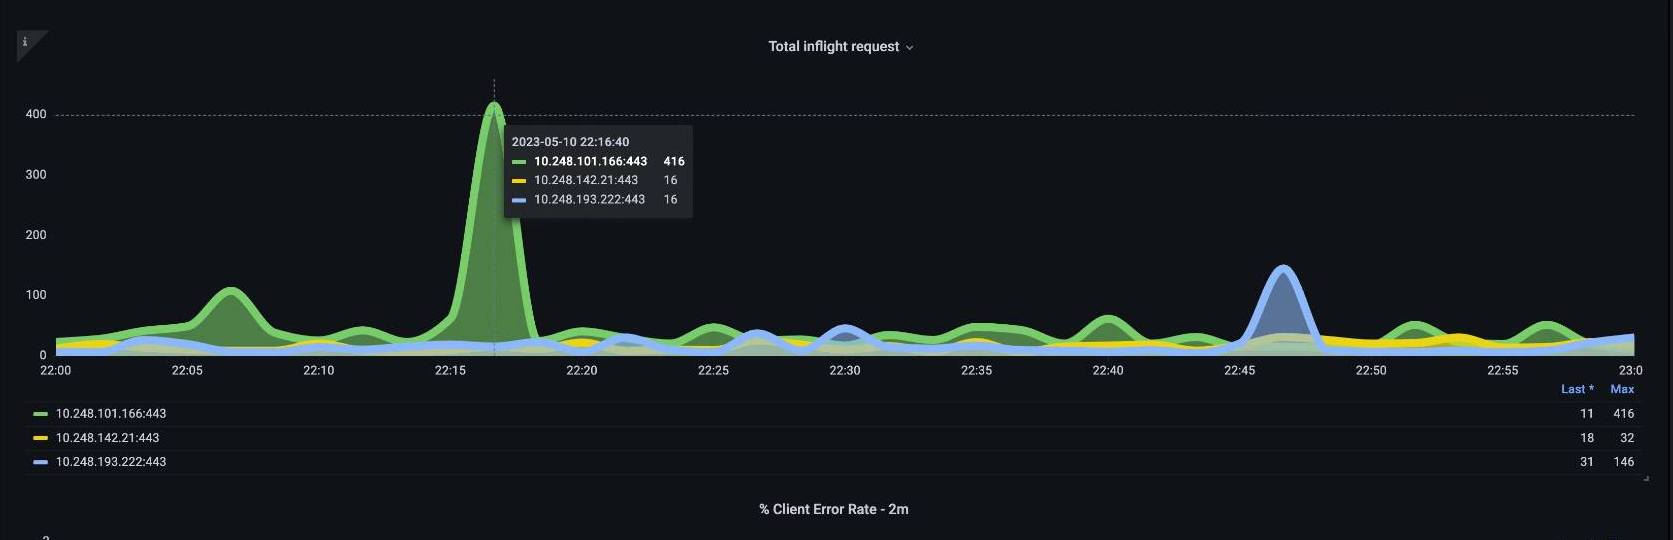Click the 22:30 label on the time axis
The width and height of the screenshot is (1673, 540).
pyautogui.click(x=844, y=370)
